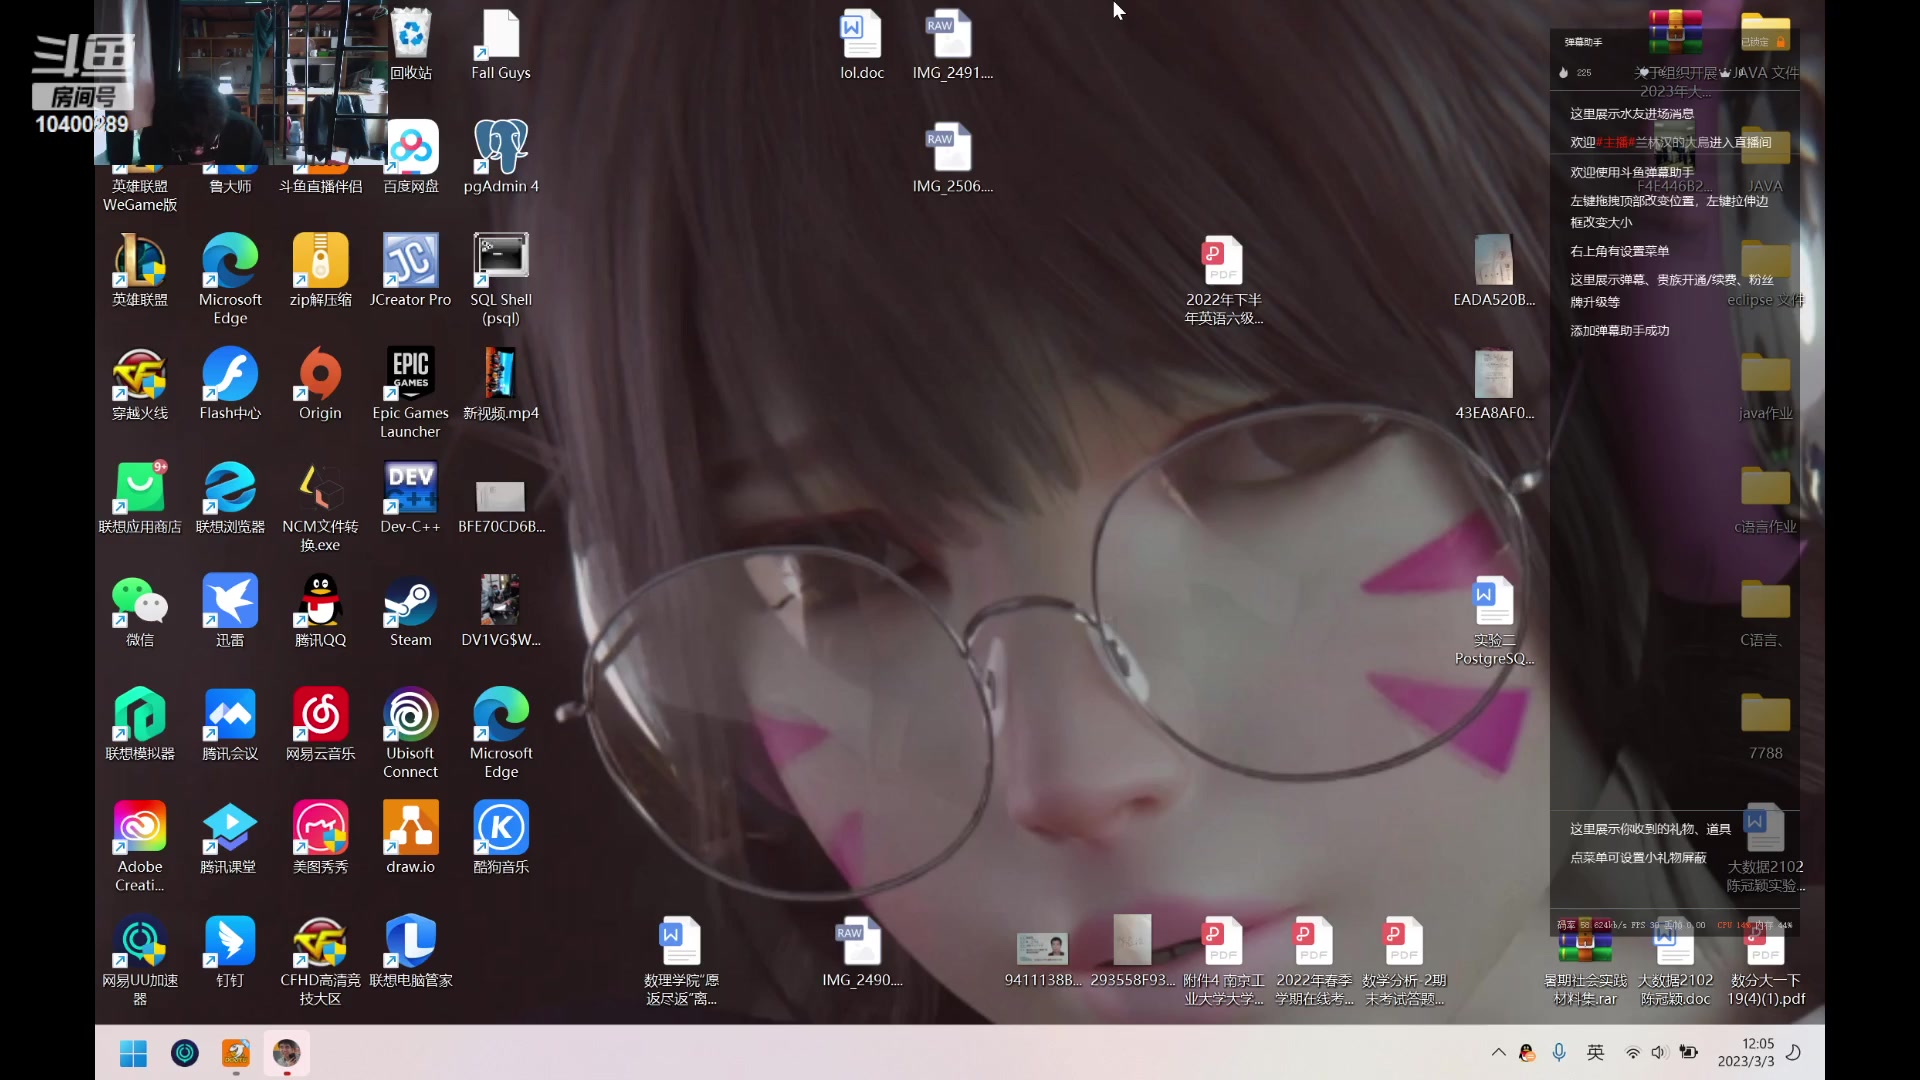Viewport: 1920px width, 1080px height.
Task: Open the Tencent QQ (腾讯QQ) icon
Action: pyautogui.click(x=320, y=611)
